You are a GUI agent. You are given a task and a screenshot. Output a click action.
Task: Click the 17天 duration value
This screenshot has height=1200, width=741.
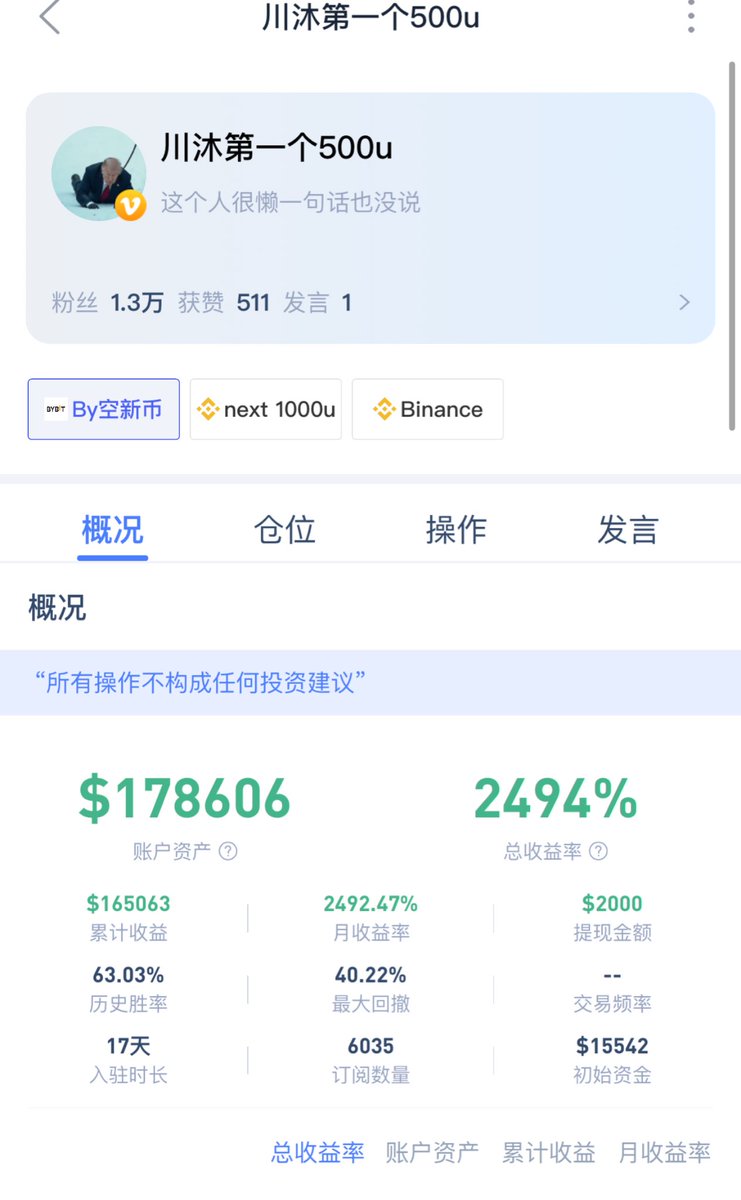coord(128,1046)
